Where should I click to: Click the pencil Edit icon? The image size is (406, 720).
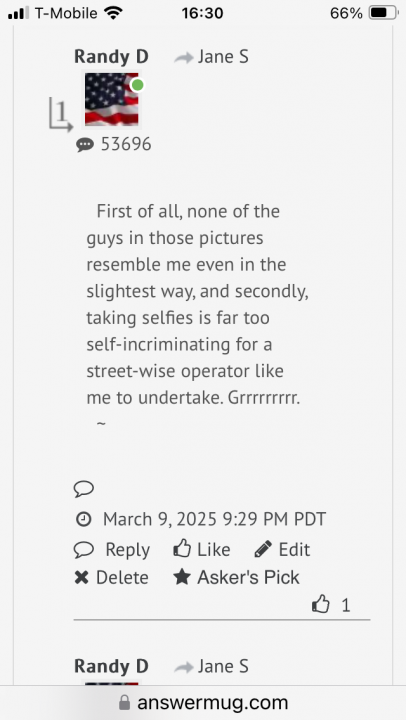pos(263,549)
